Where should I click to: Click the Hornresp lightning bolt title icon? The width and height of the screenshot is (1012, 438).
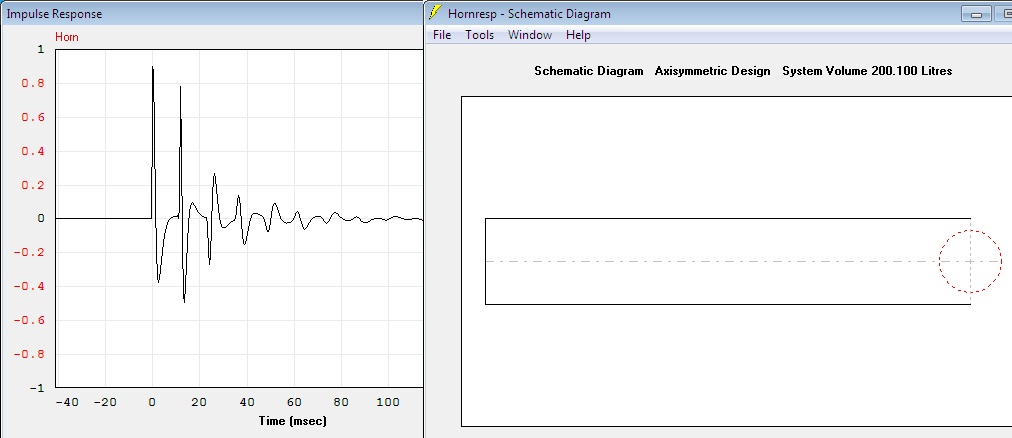pyautogui.click(x=436, y=13)
